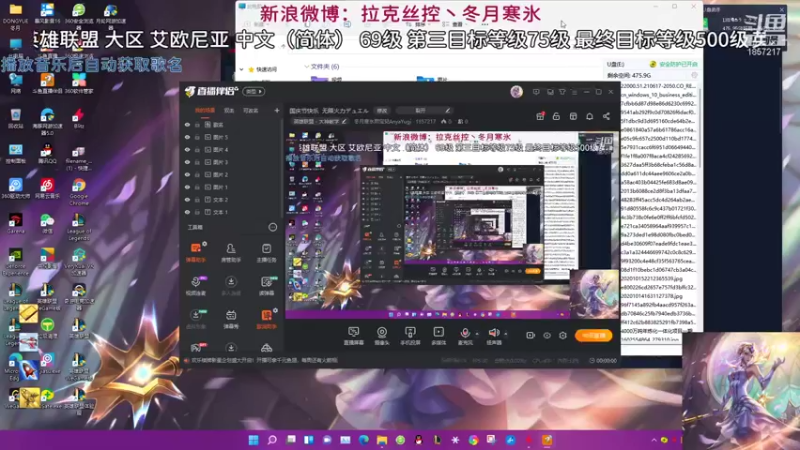This screenshot has width=800, height=450.
Task: Collapse the 文件夹 (6) group in Explorer
Action: coord(306,66)
